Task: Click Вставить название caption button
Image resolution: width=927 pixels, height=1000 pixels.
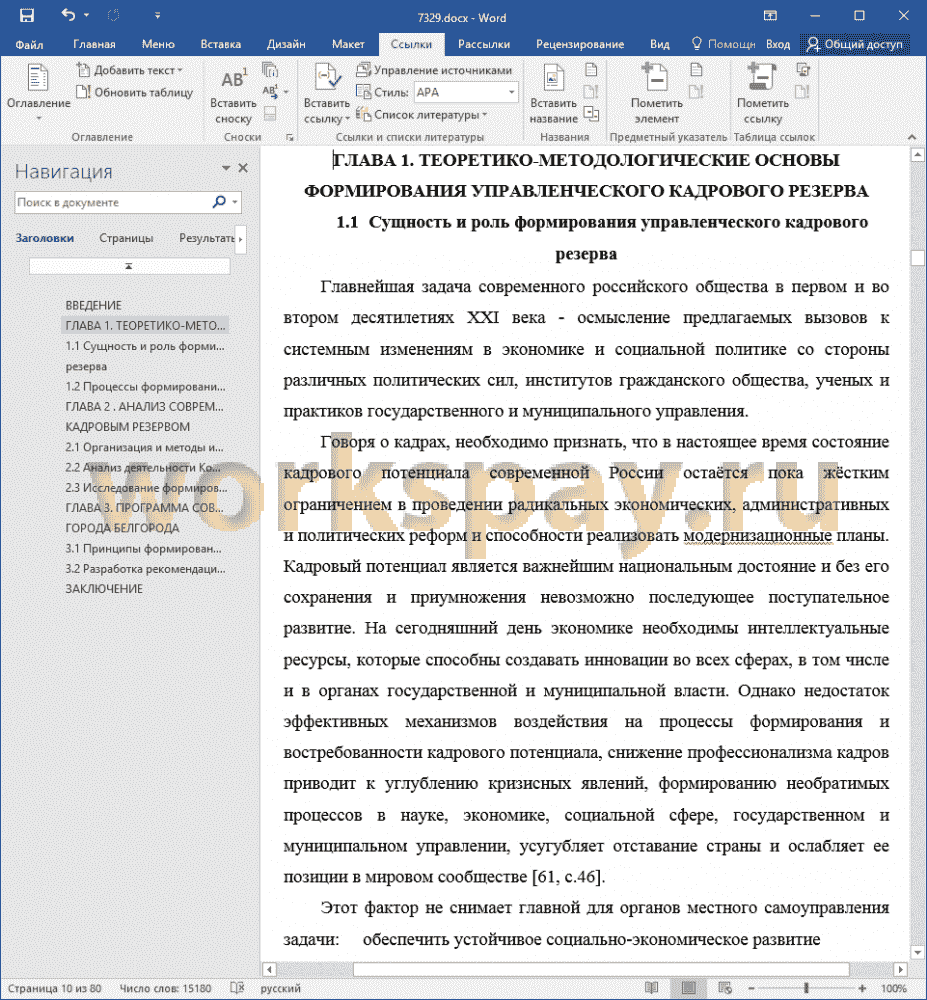Action: 554,94
